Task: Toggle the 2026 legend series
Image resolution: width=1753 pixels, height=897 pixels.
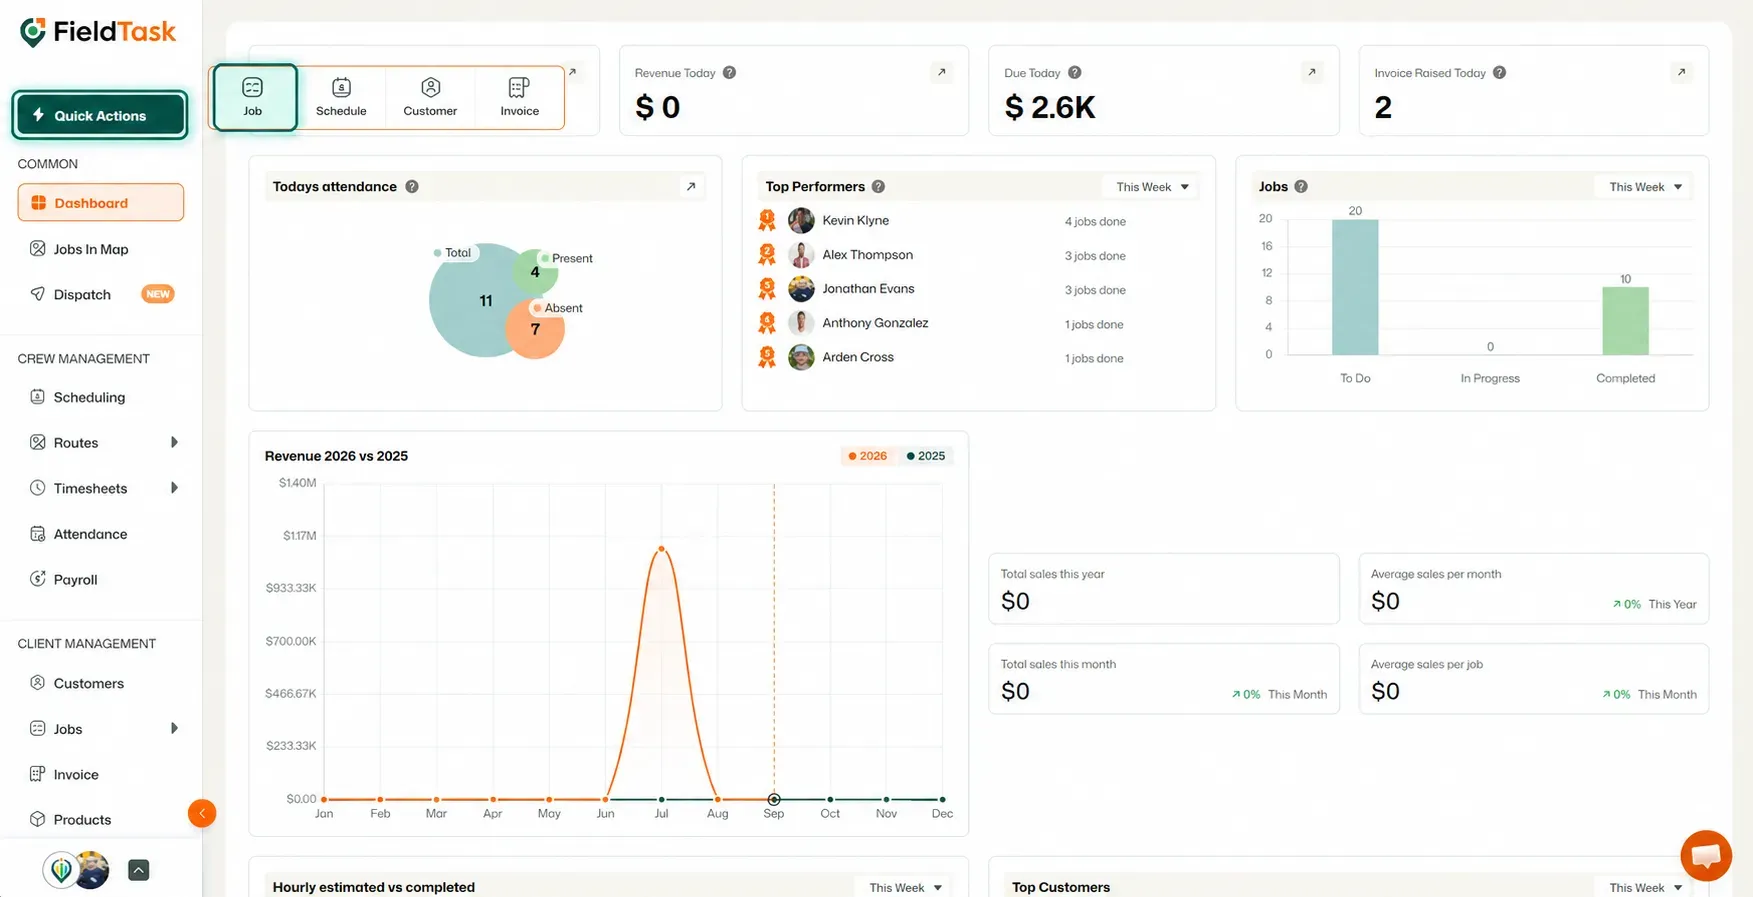Action: tap(867, 456)
